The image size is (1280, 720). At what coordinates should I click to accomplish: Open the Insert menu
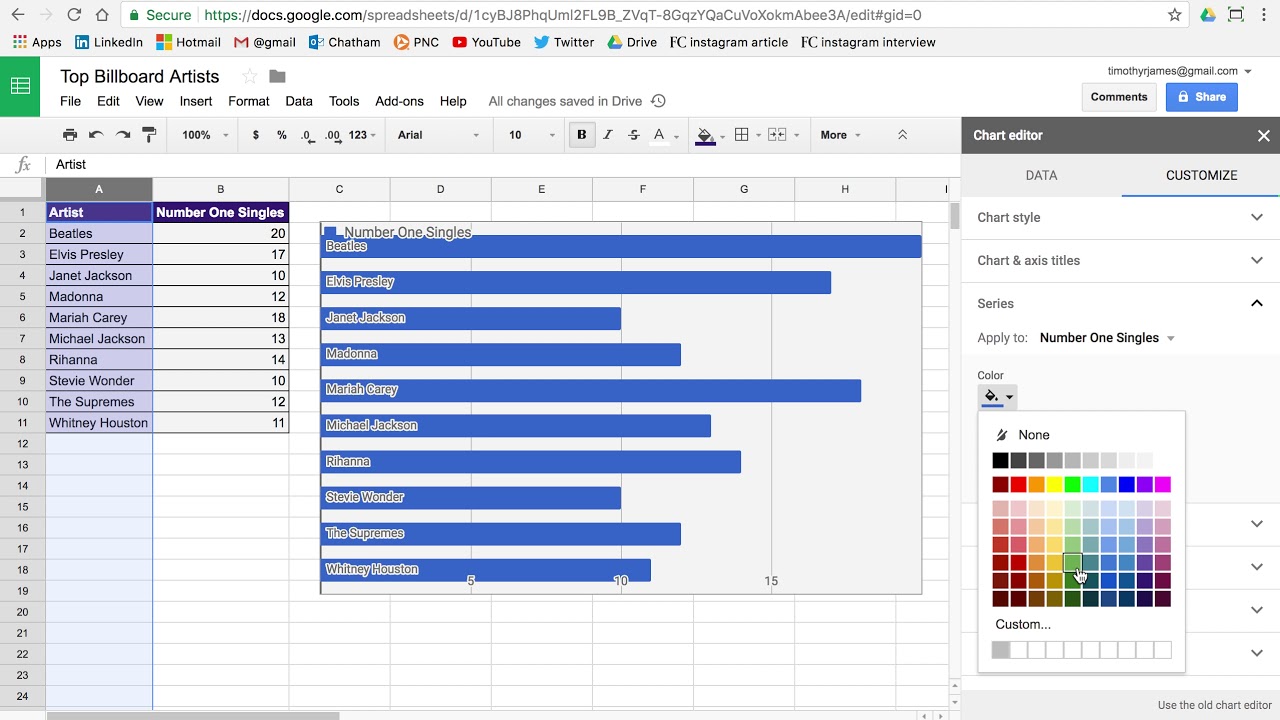pos(196,101)
